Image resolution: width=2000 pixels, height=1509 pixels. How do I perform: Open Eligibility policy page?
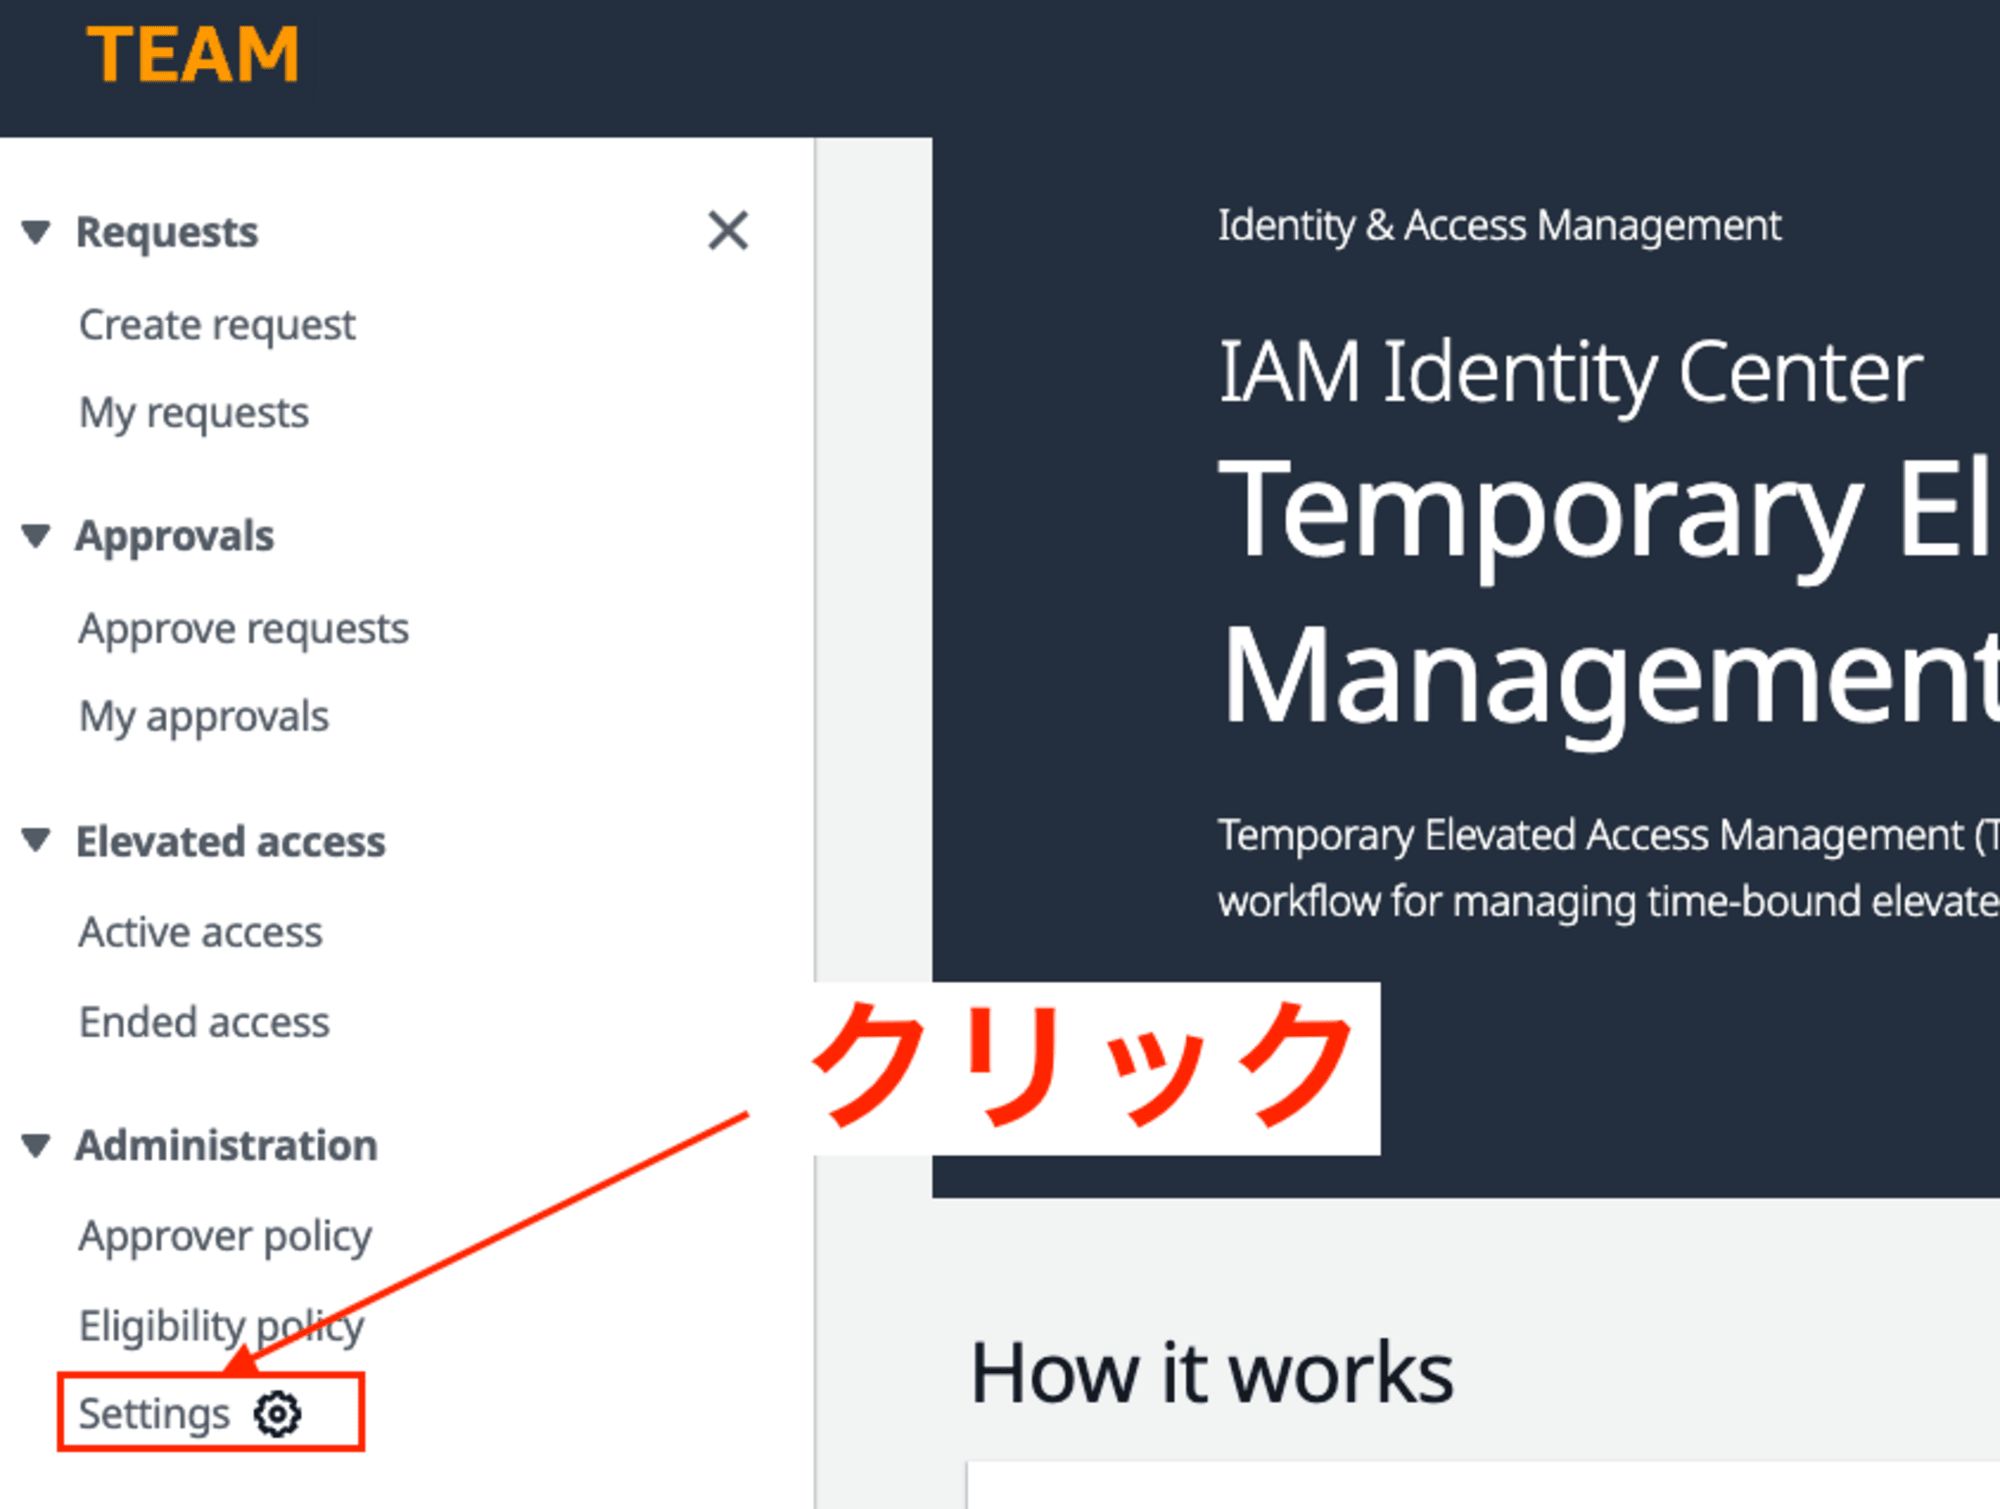pyautogui.click(x=221, y=1327)
